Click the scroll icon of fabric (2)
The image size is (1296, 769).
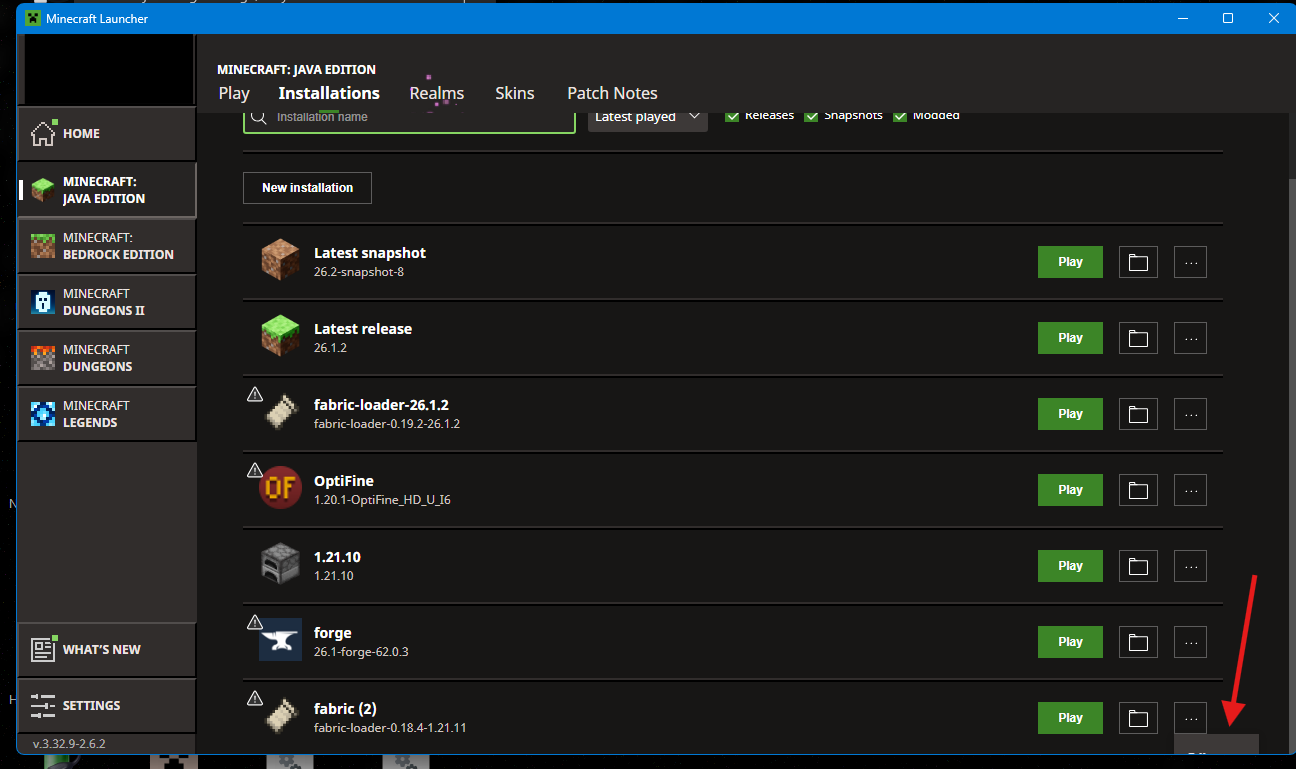280,717
